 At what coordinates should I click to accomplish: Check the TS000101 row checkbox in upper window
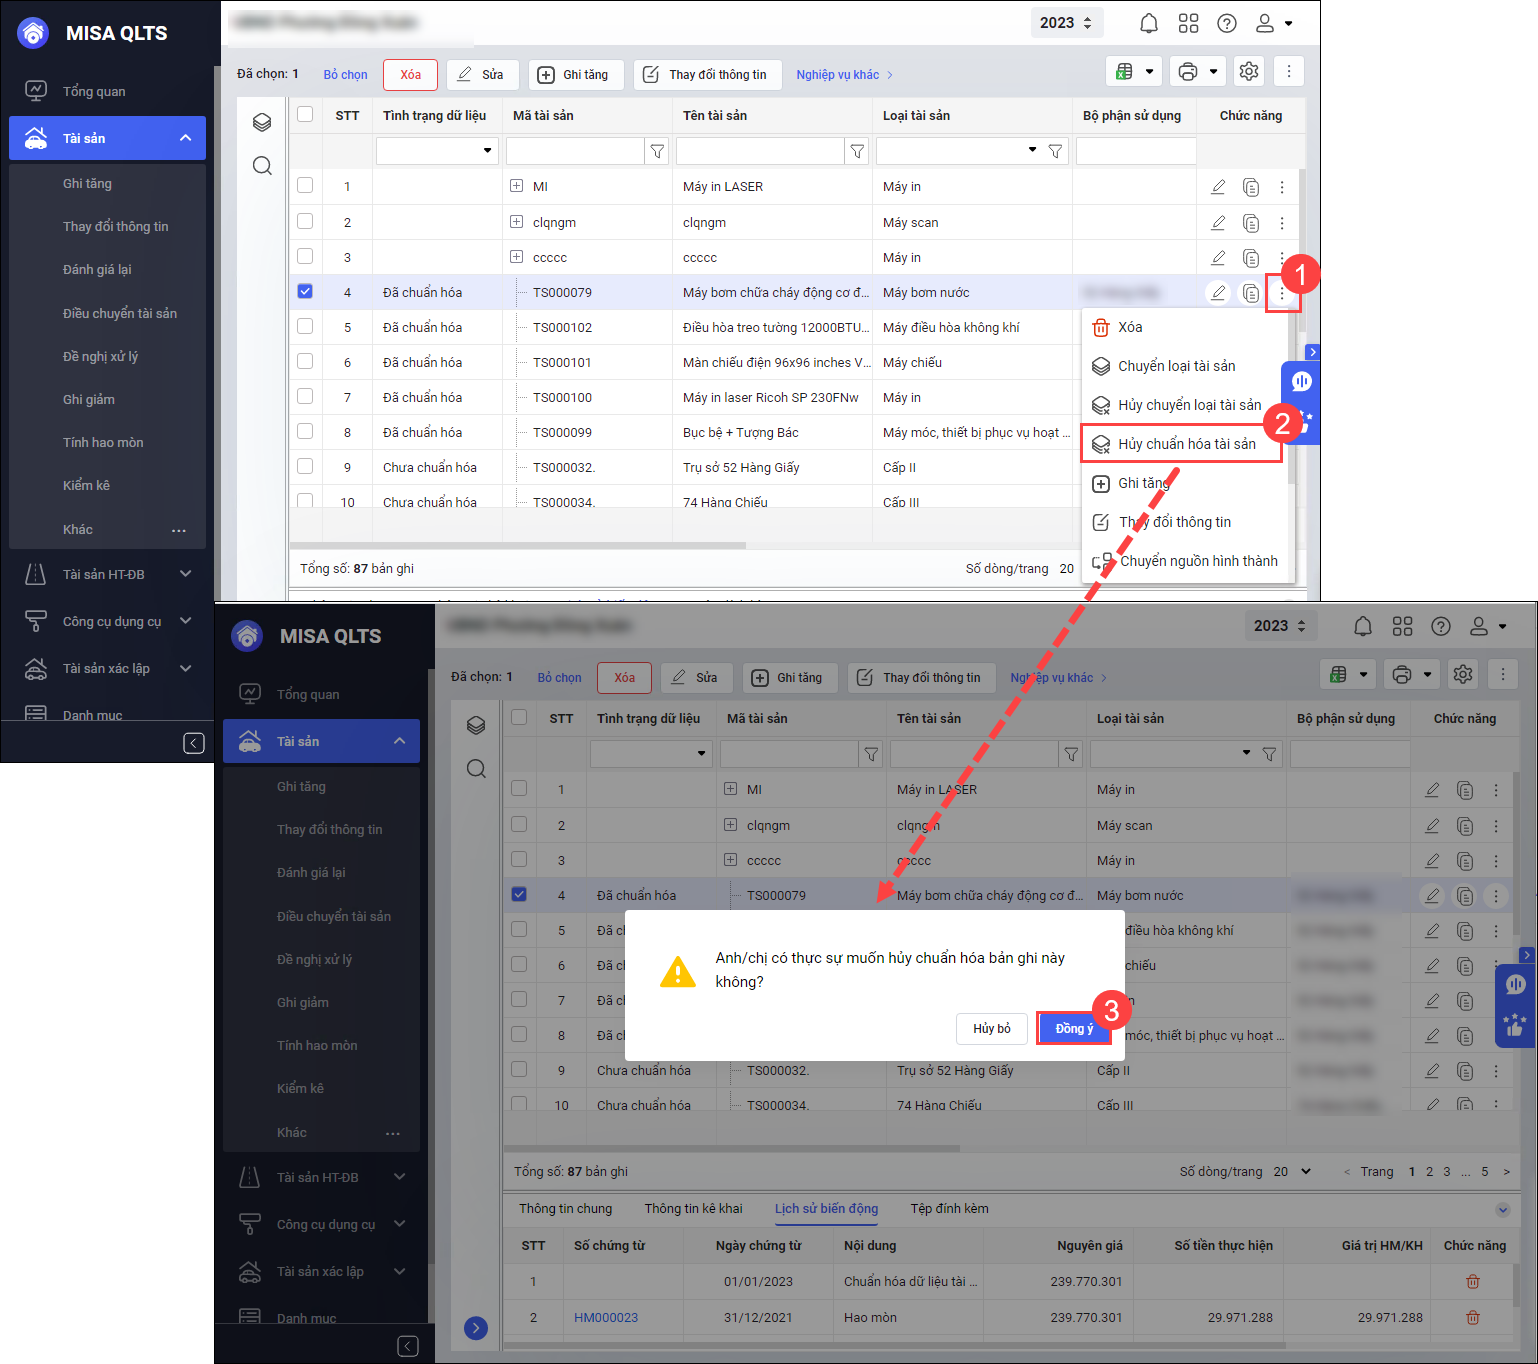pyautogui.click(x=305, y=361)
